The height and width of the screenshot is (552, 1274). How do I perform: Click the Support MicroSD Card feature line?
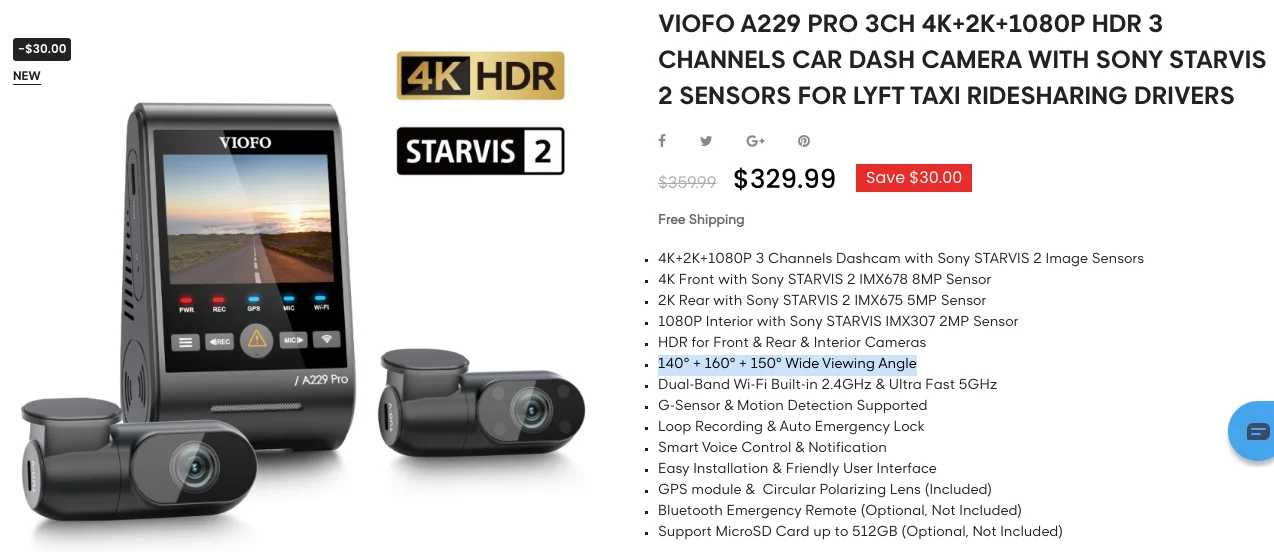tap(860, 532)
